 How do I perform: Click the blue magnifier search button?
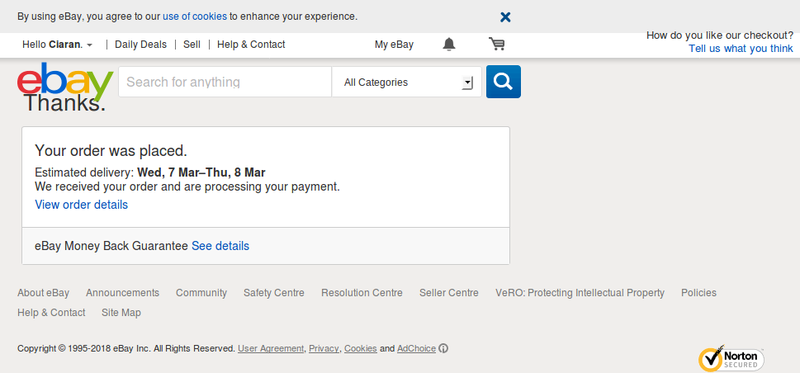click(x=503, y=82)
